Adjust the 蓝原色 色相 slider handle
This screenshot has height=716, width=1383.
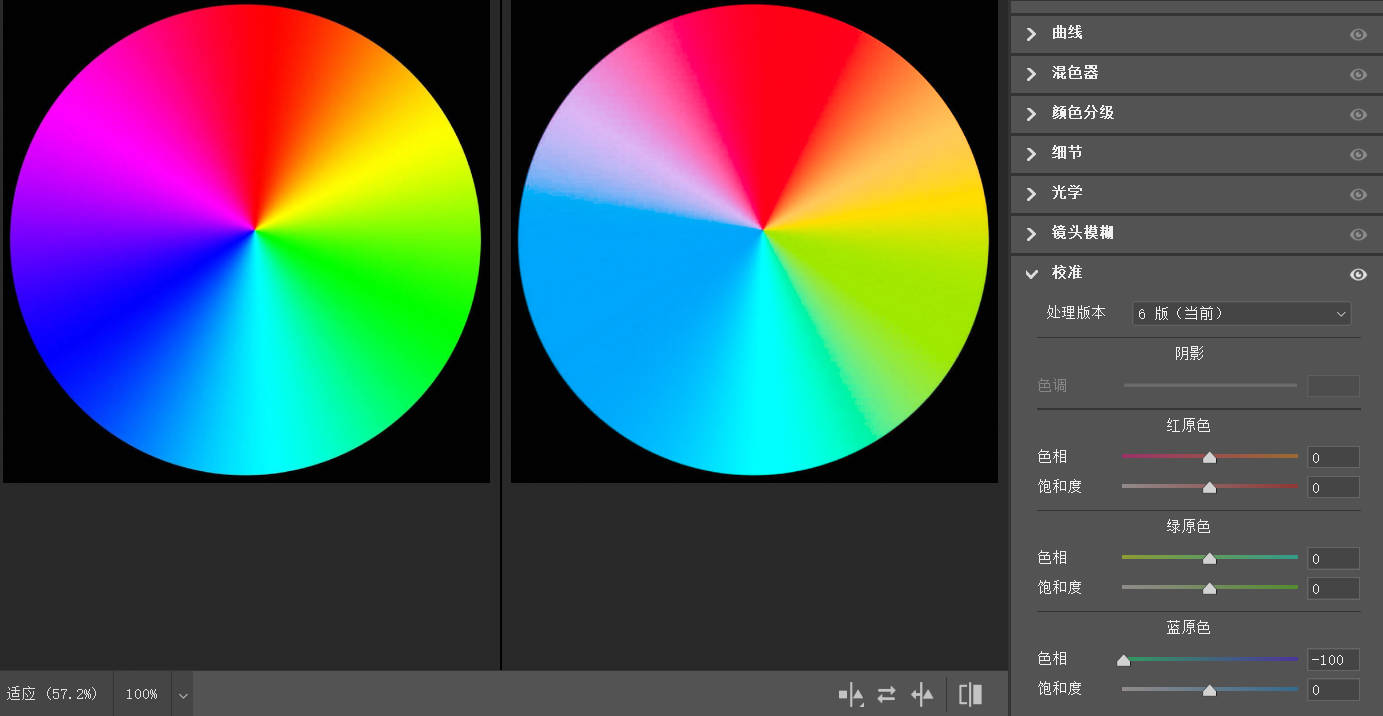click(1123, 660)
